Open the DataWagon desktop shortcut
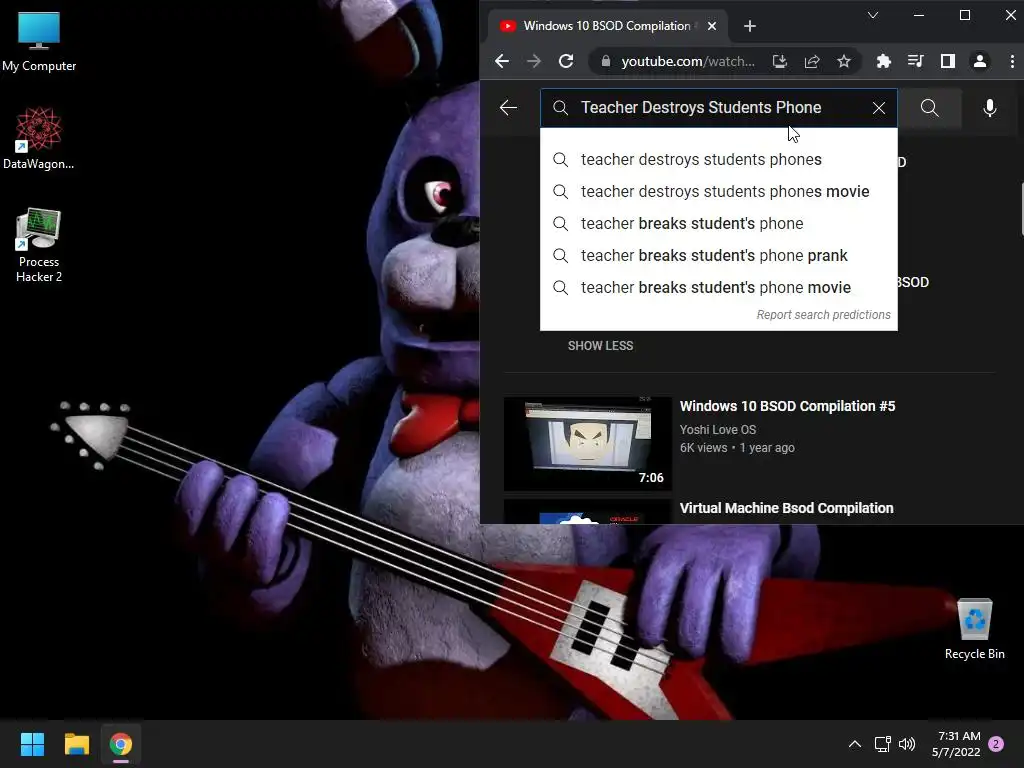 39,138
